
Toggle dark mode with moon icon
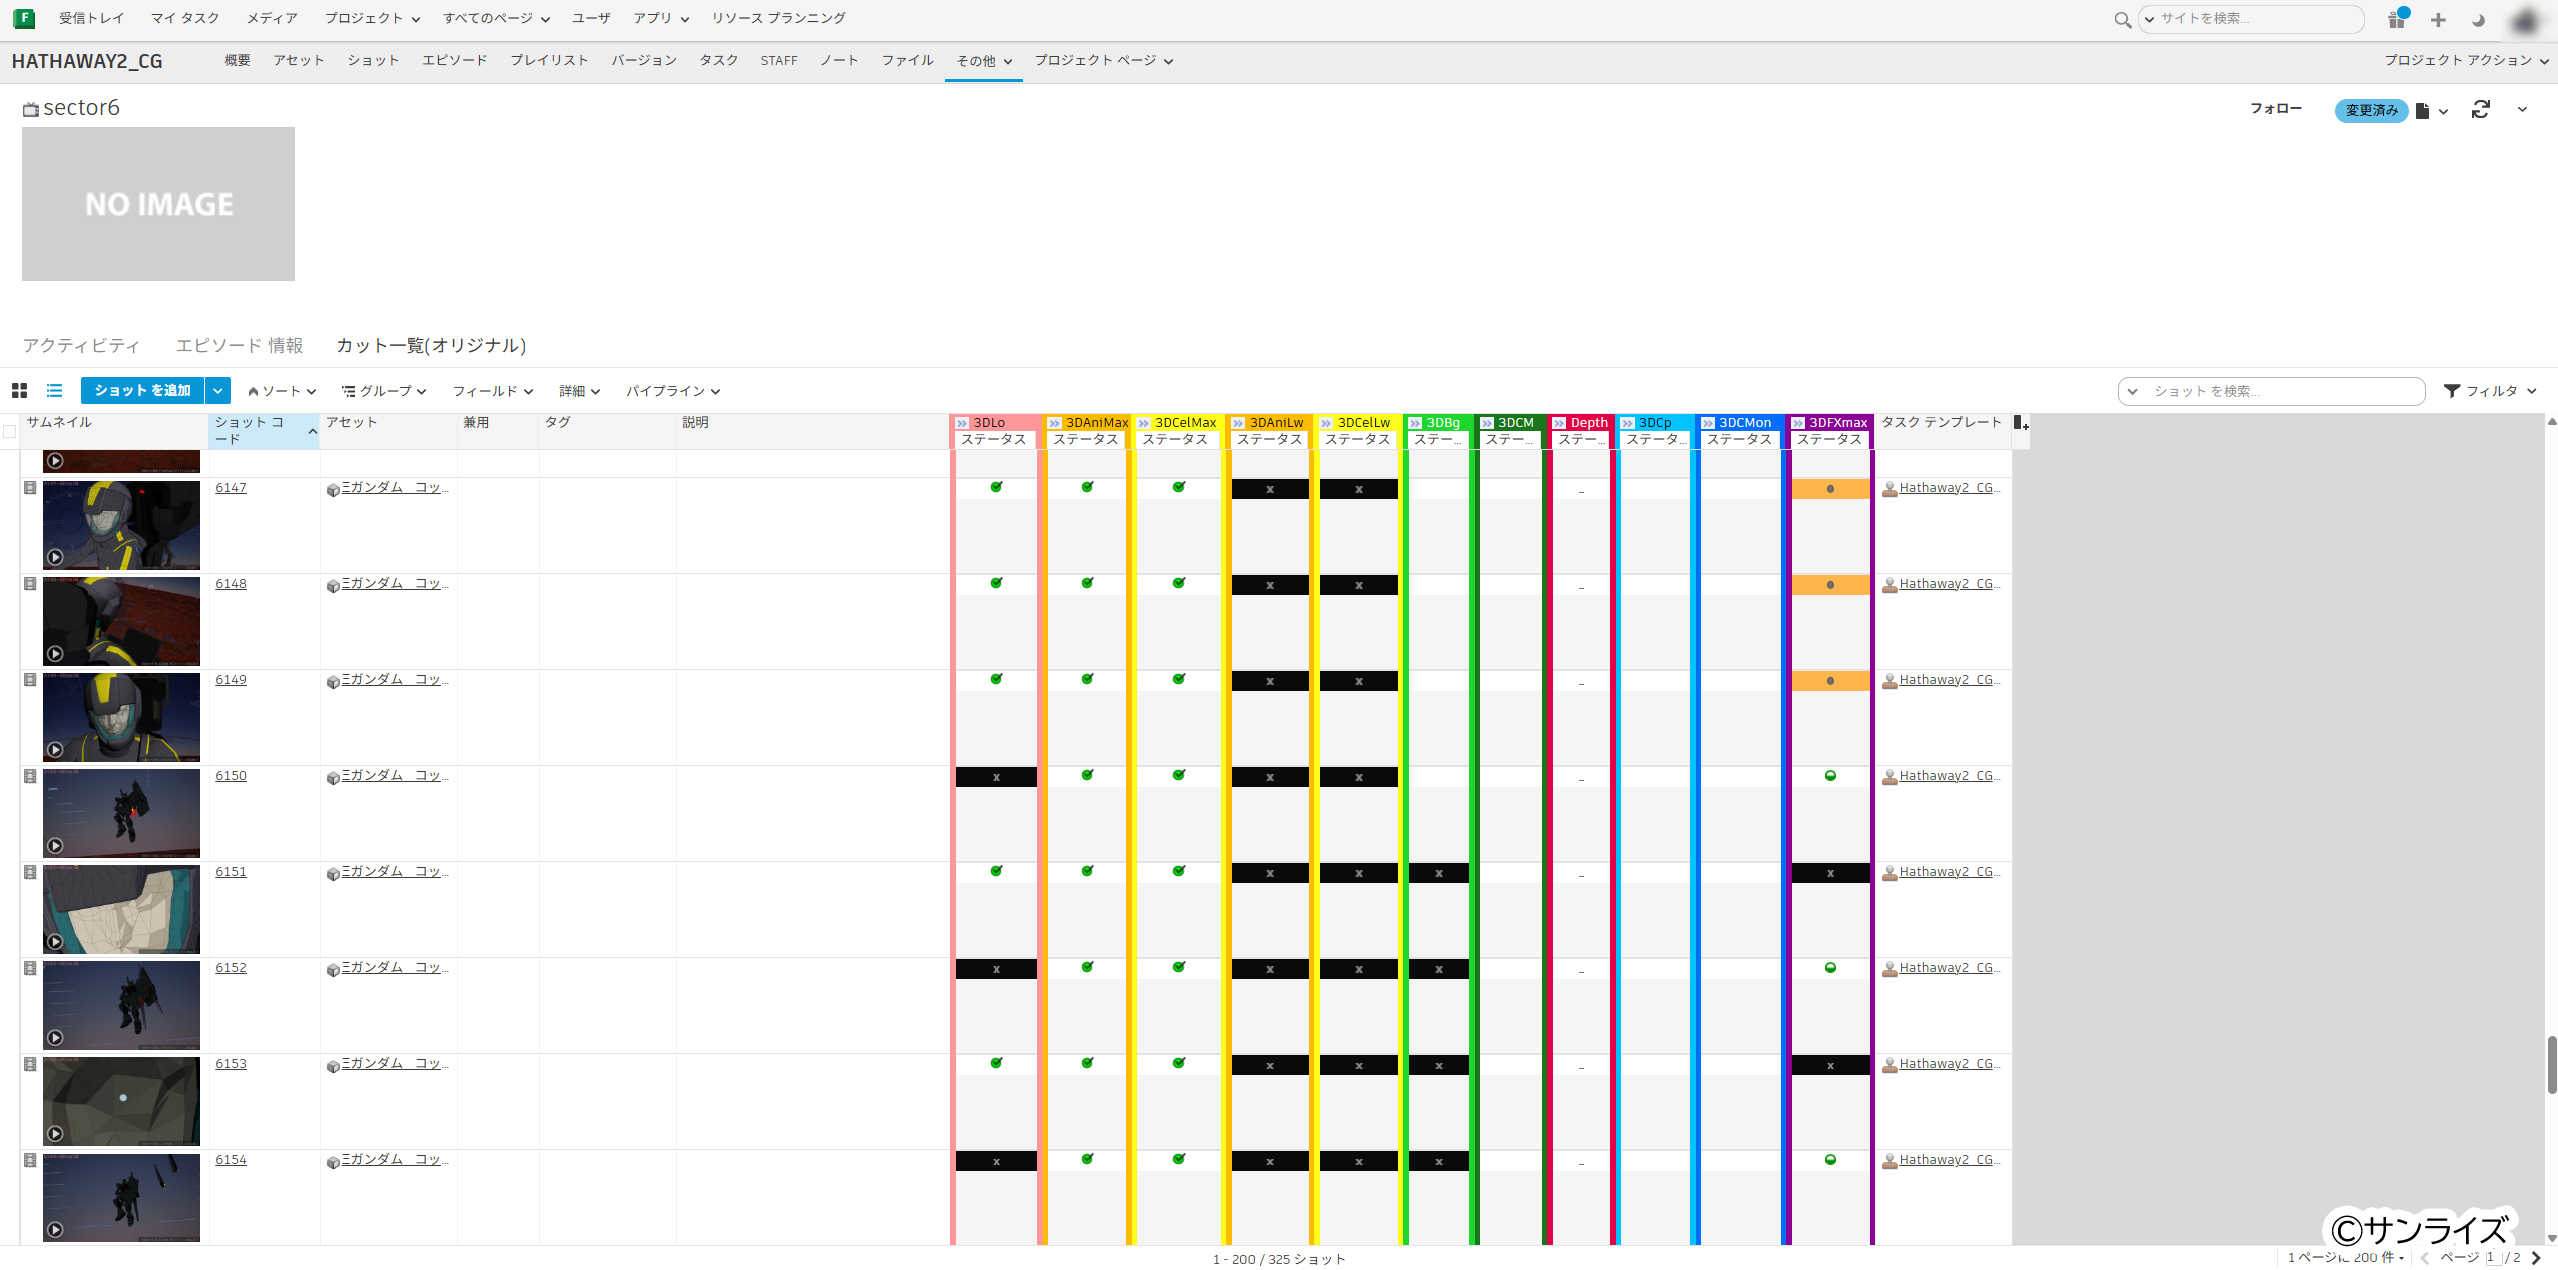2478,19
